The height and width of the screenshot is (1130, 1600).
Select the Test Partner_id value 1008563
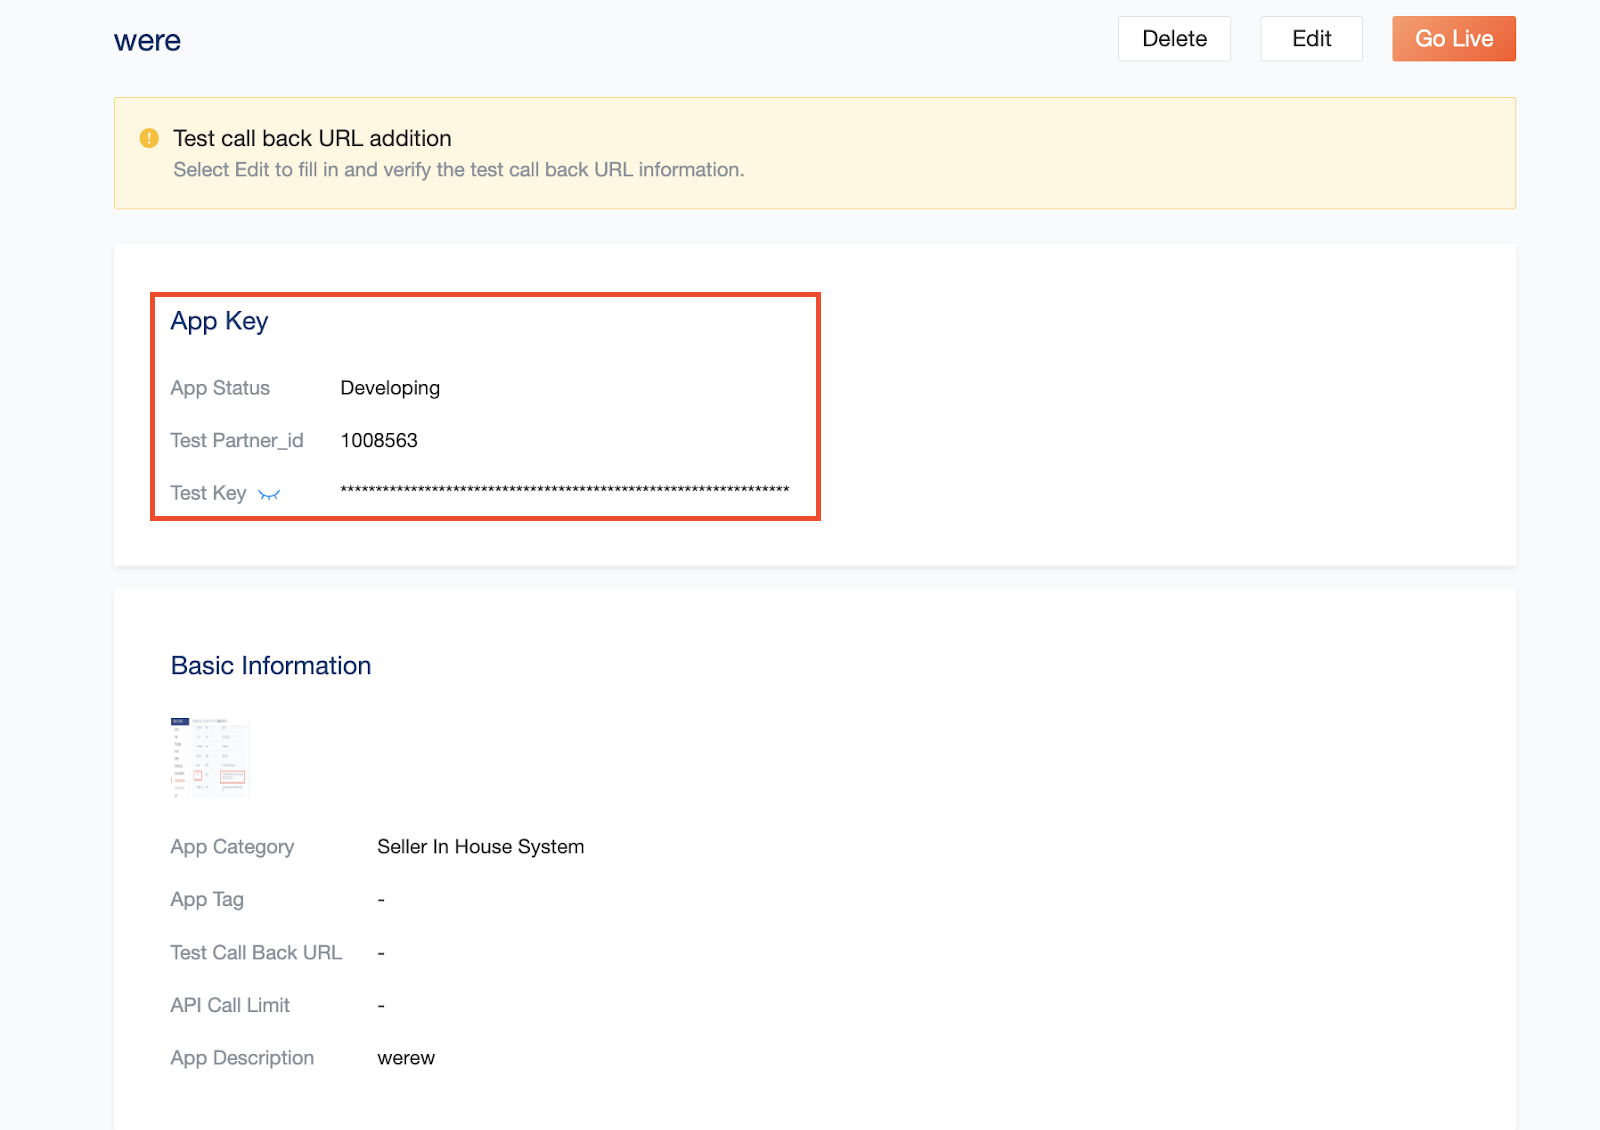[379, 441]
